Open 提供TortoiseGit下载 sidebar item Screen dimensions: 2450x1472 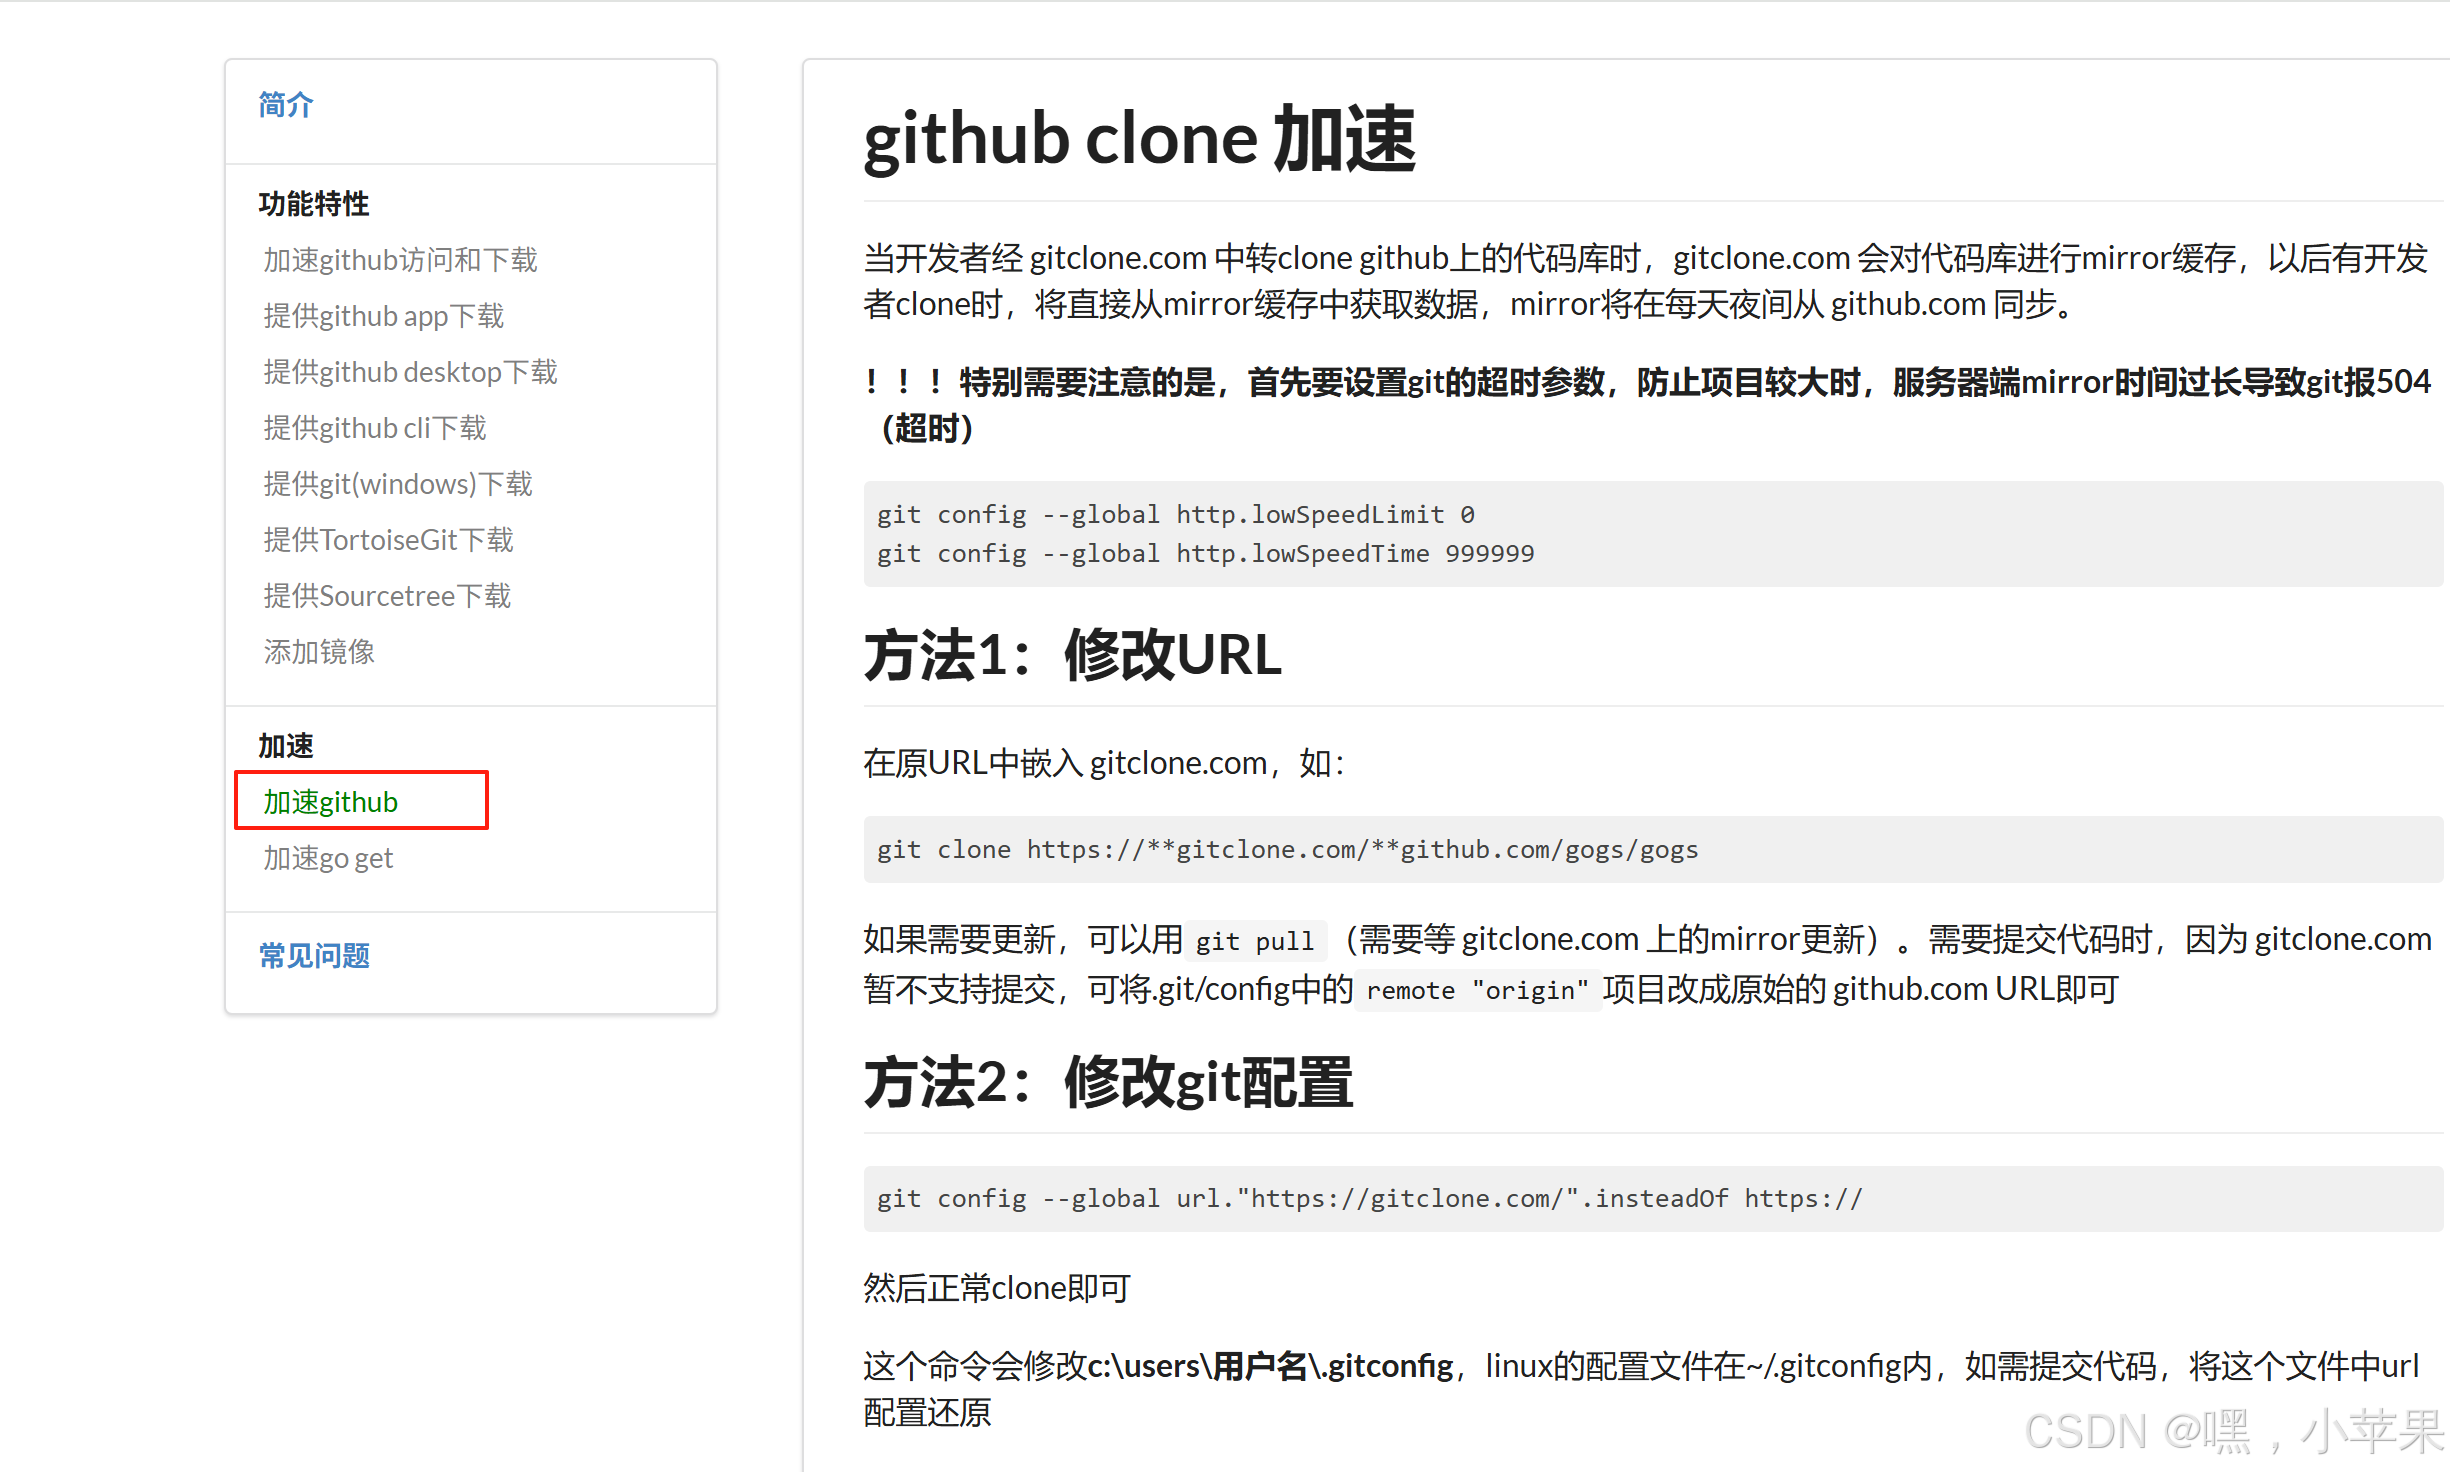pyautogui.click(x=388, y=540)
